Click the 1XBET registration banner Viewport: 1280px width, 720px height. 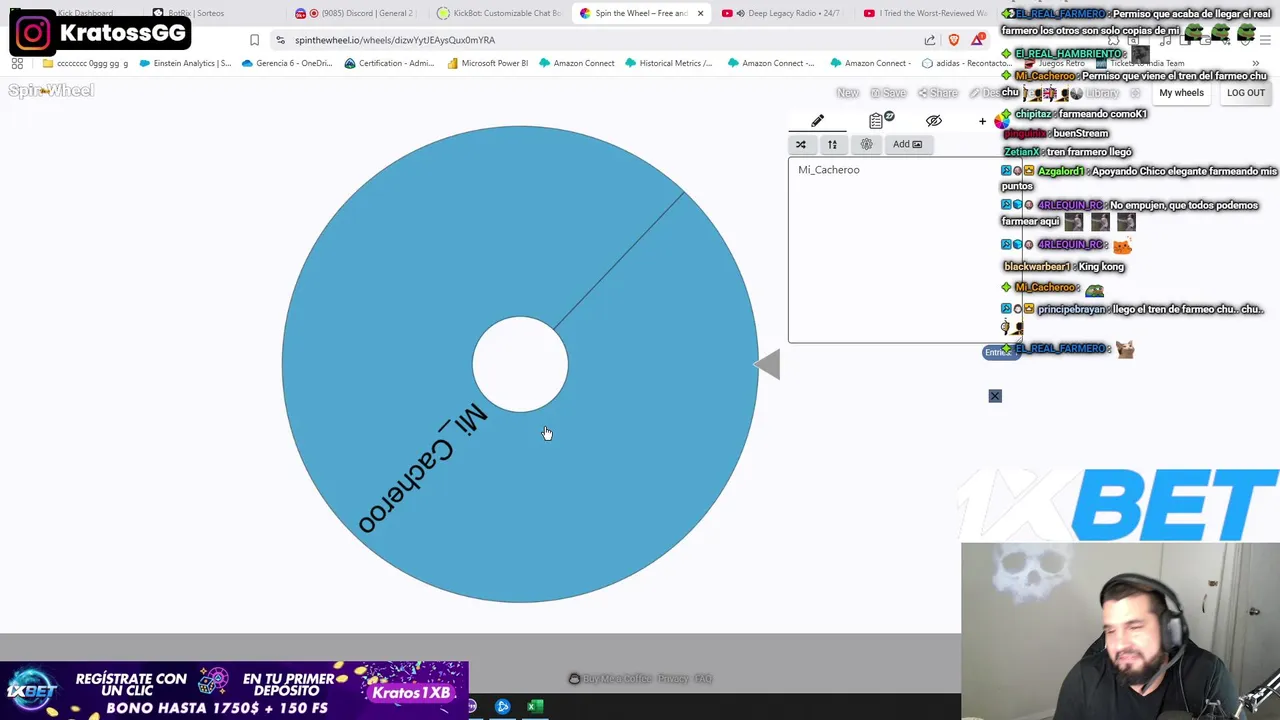click(234, 690)
